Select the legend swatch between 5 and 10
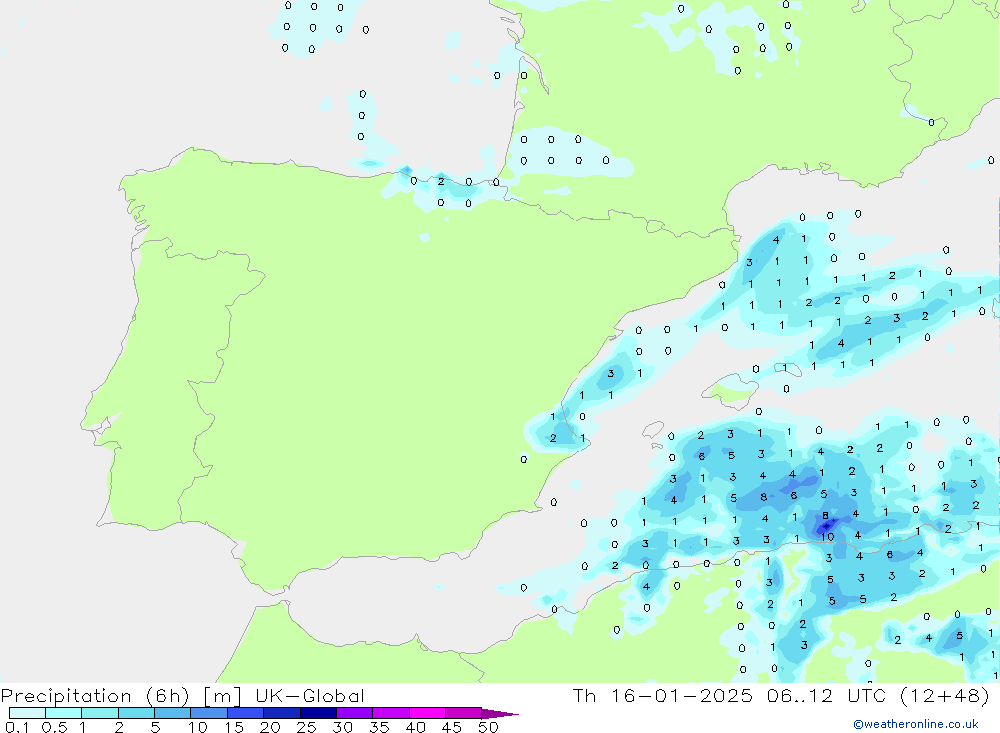The width and height of the screenshot is (1000, 733). coord(172,713)
